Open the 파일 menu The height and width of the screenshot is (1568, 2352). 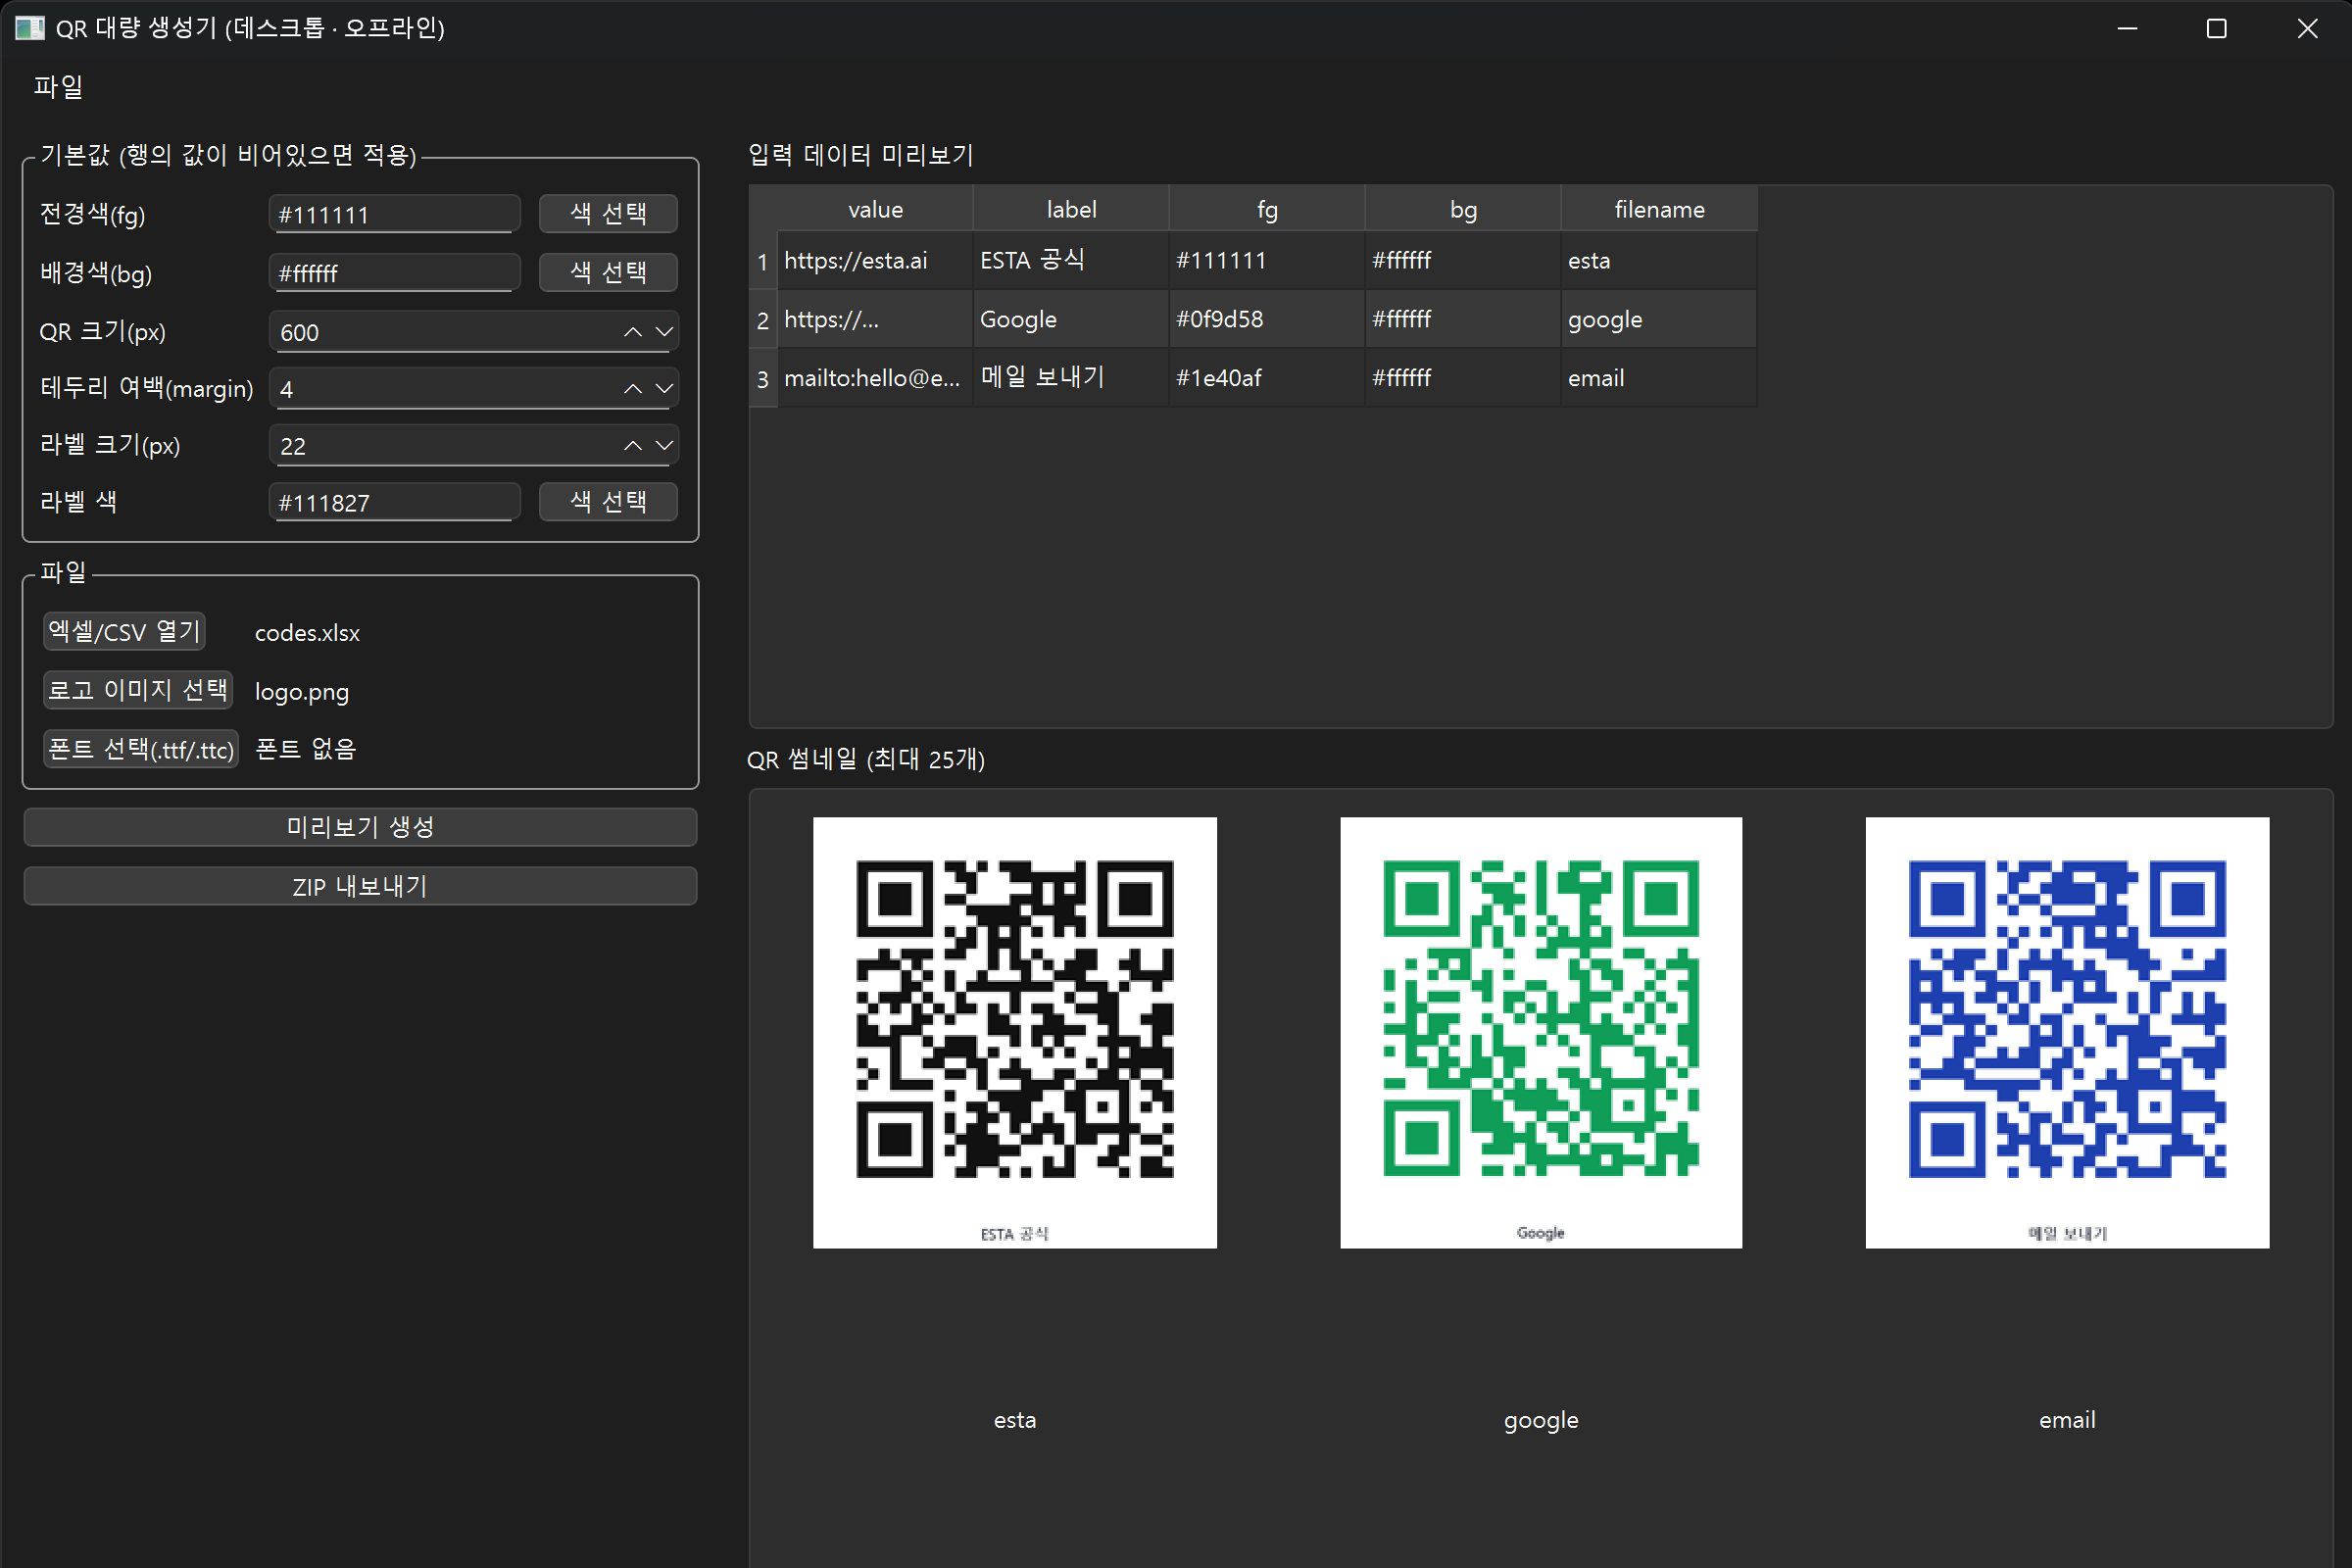click(58, 87)
